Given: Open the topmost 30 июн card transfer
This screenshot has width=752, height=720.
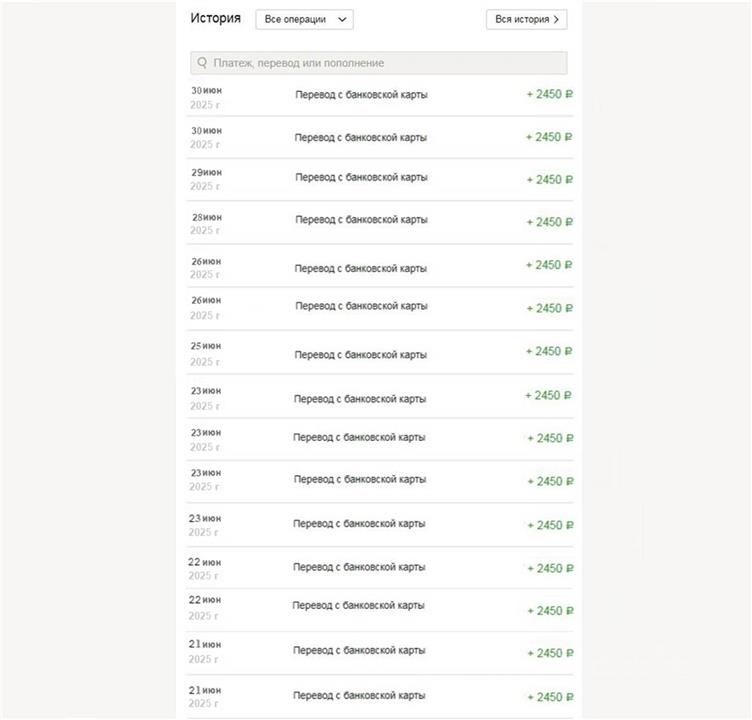Looking at the screenshot, I should [361, 95].
